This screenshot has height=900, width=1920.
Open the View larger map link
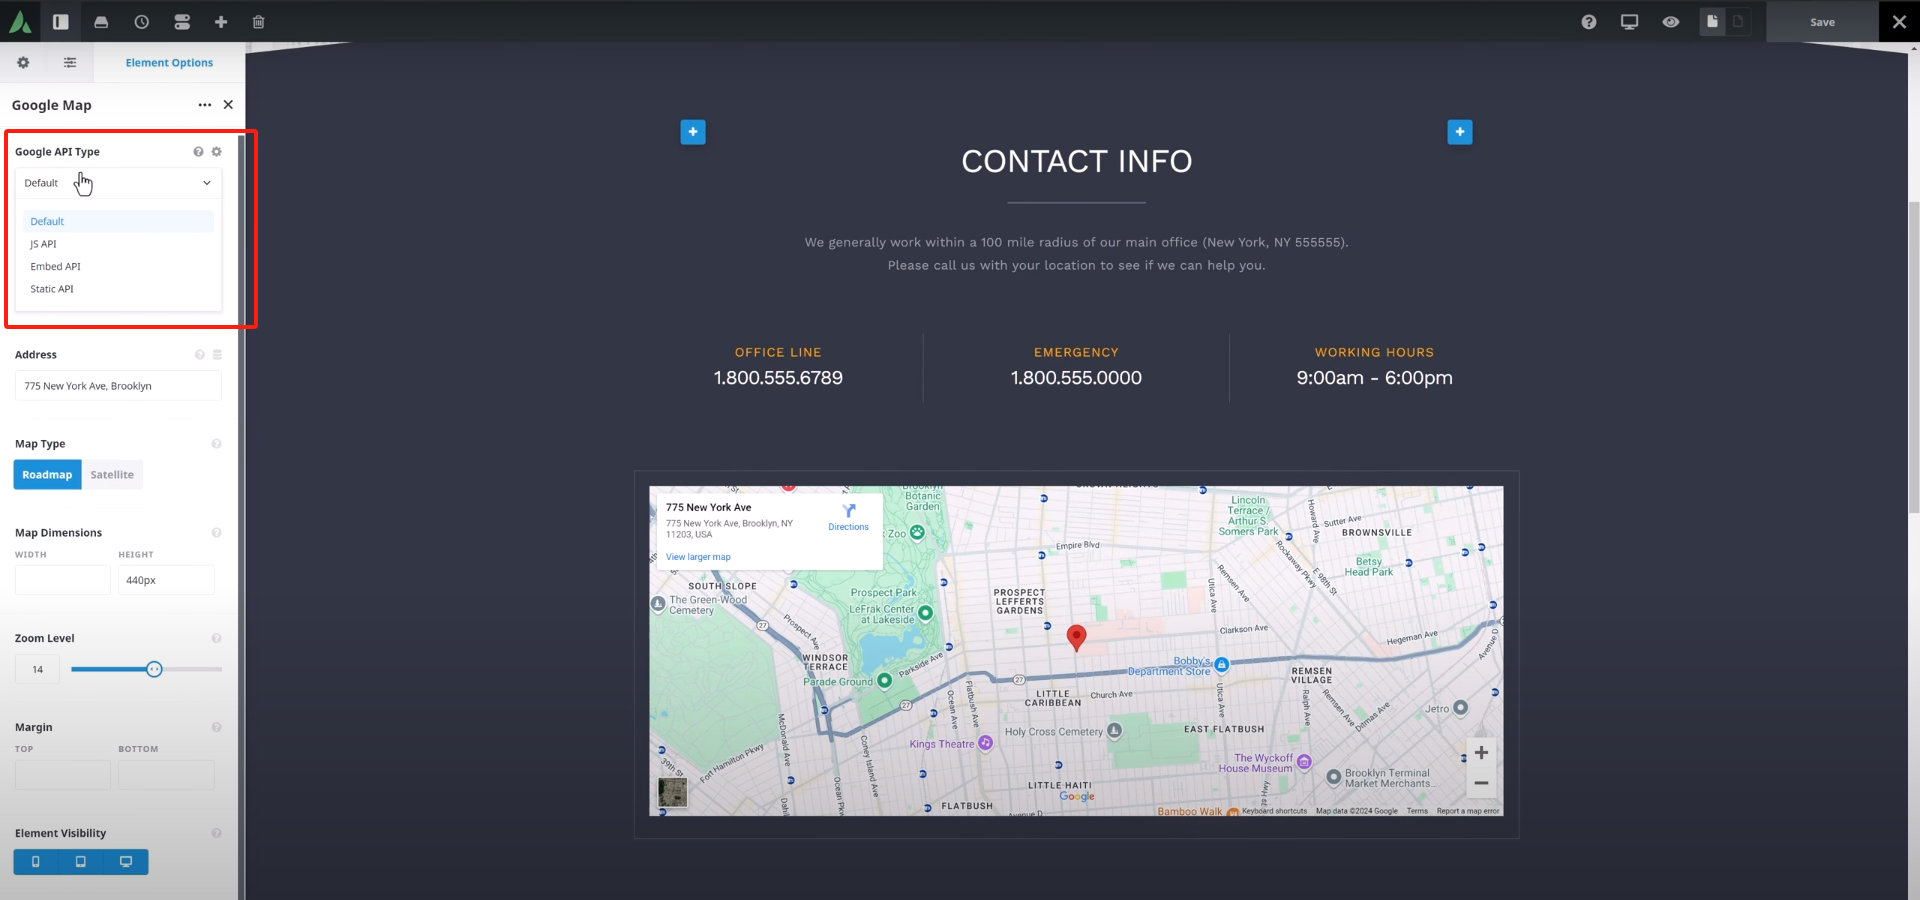click(x=697, y=557)
